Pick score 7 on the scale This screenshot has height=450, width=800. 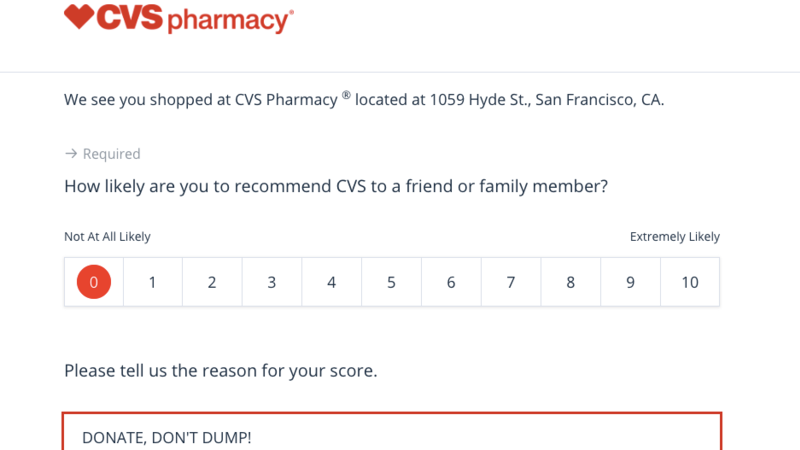tap(511, 282)
